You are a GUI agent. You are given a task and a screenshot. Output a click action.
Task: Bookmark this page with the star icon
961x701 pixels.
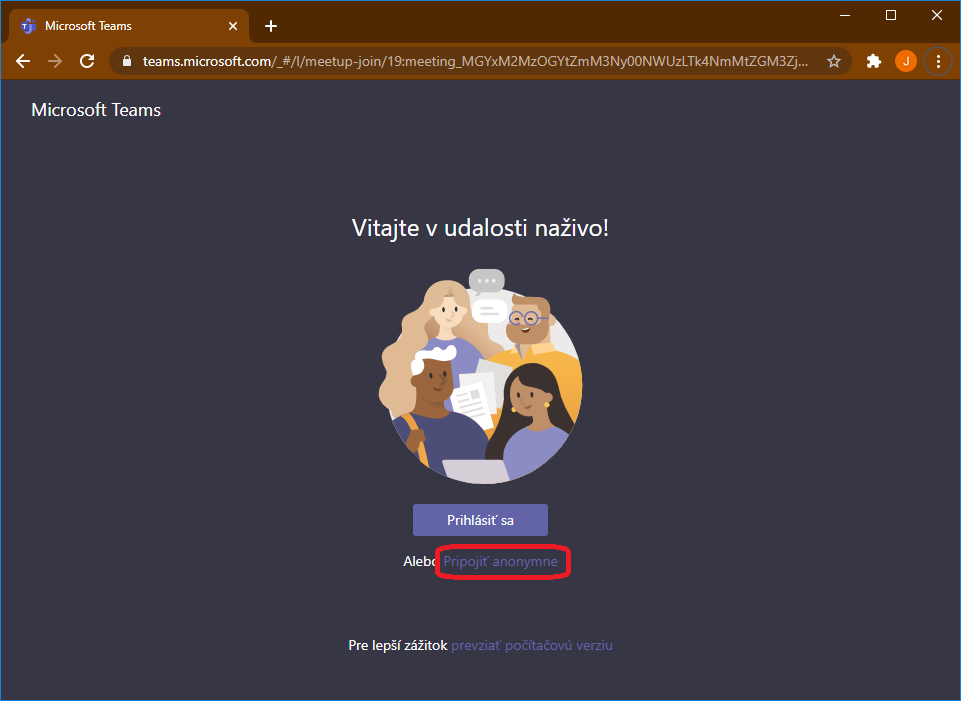(833, 61)
